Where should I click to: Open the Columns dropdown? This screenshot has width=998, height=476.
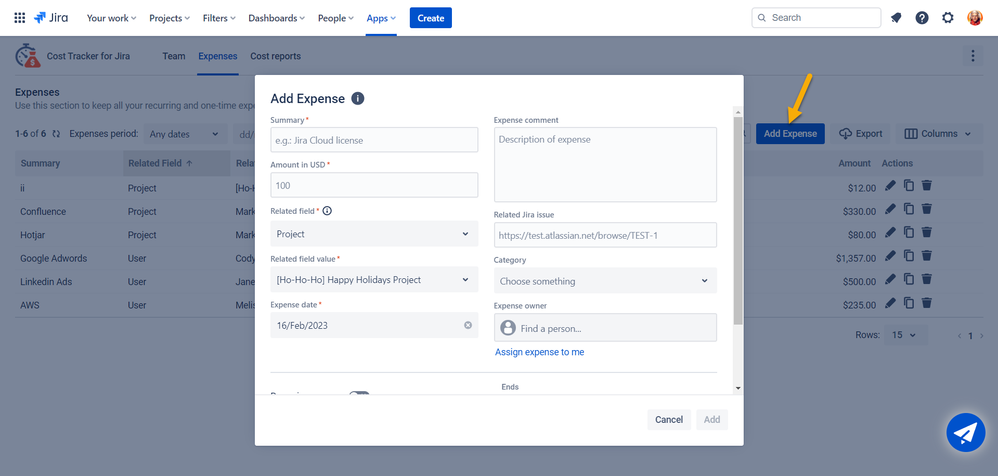pyautogui.click(x=938, y=134)
